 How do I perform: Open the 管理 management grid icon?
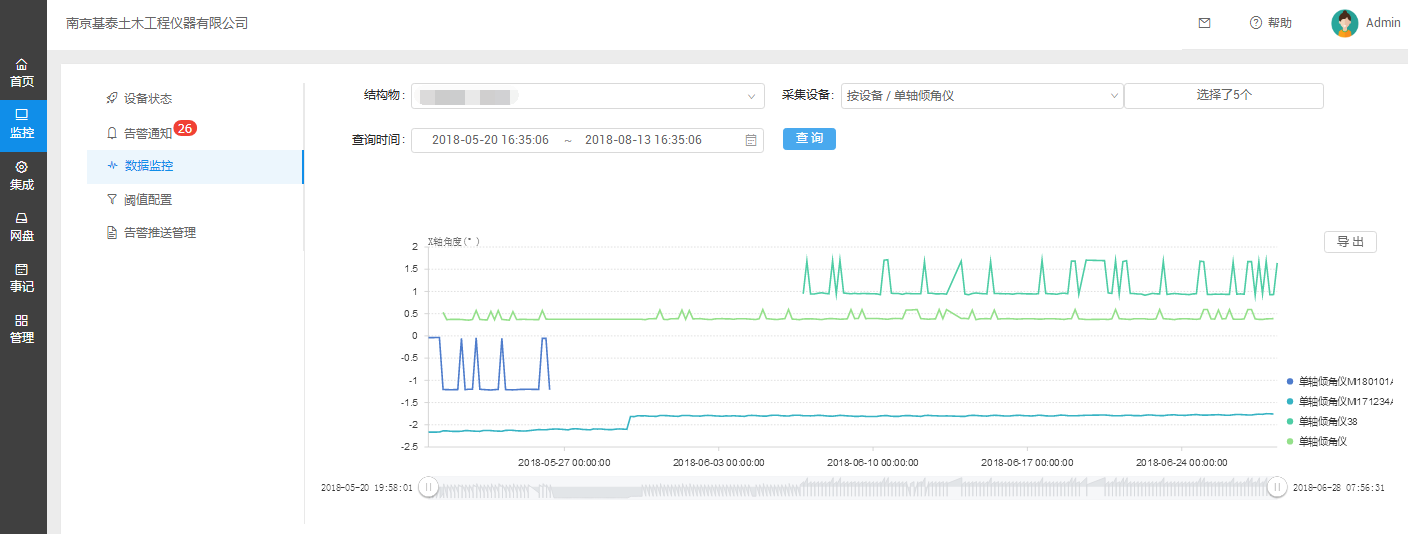tap(22, 321)
